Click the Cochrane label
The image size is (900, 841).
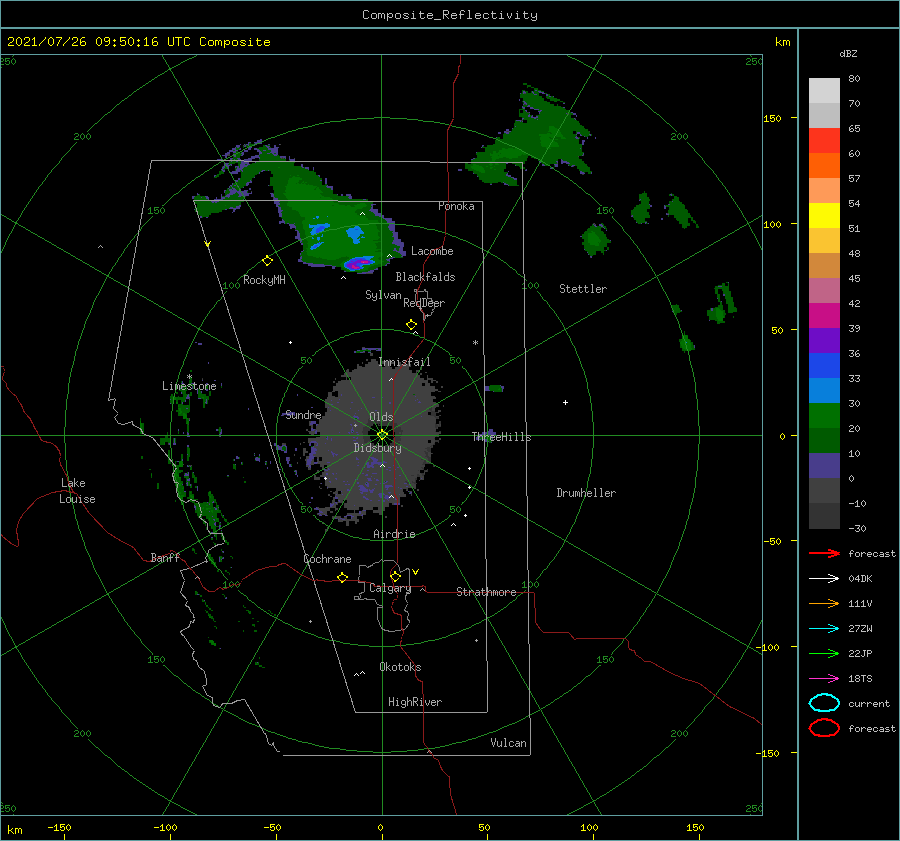point(327,559)
